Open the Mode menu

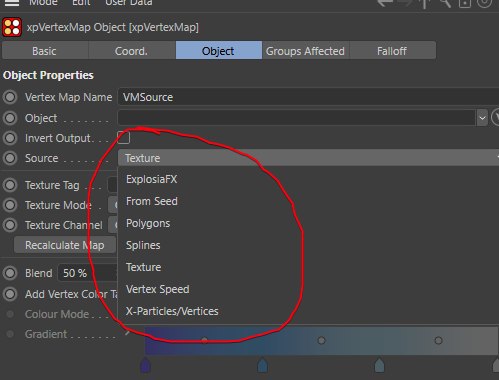43,3
